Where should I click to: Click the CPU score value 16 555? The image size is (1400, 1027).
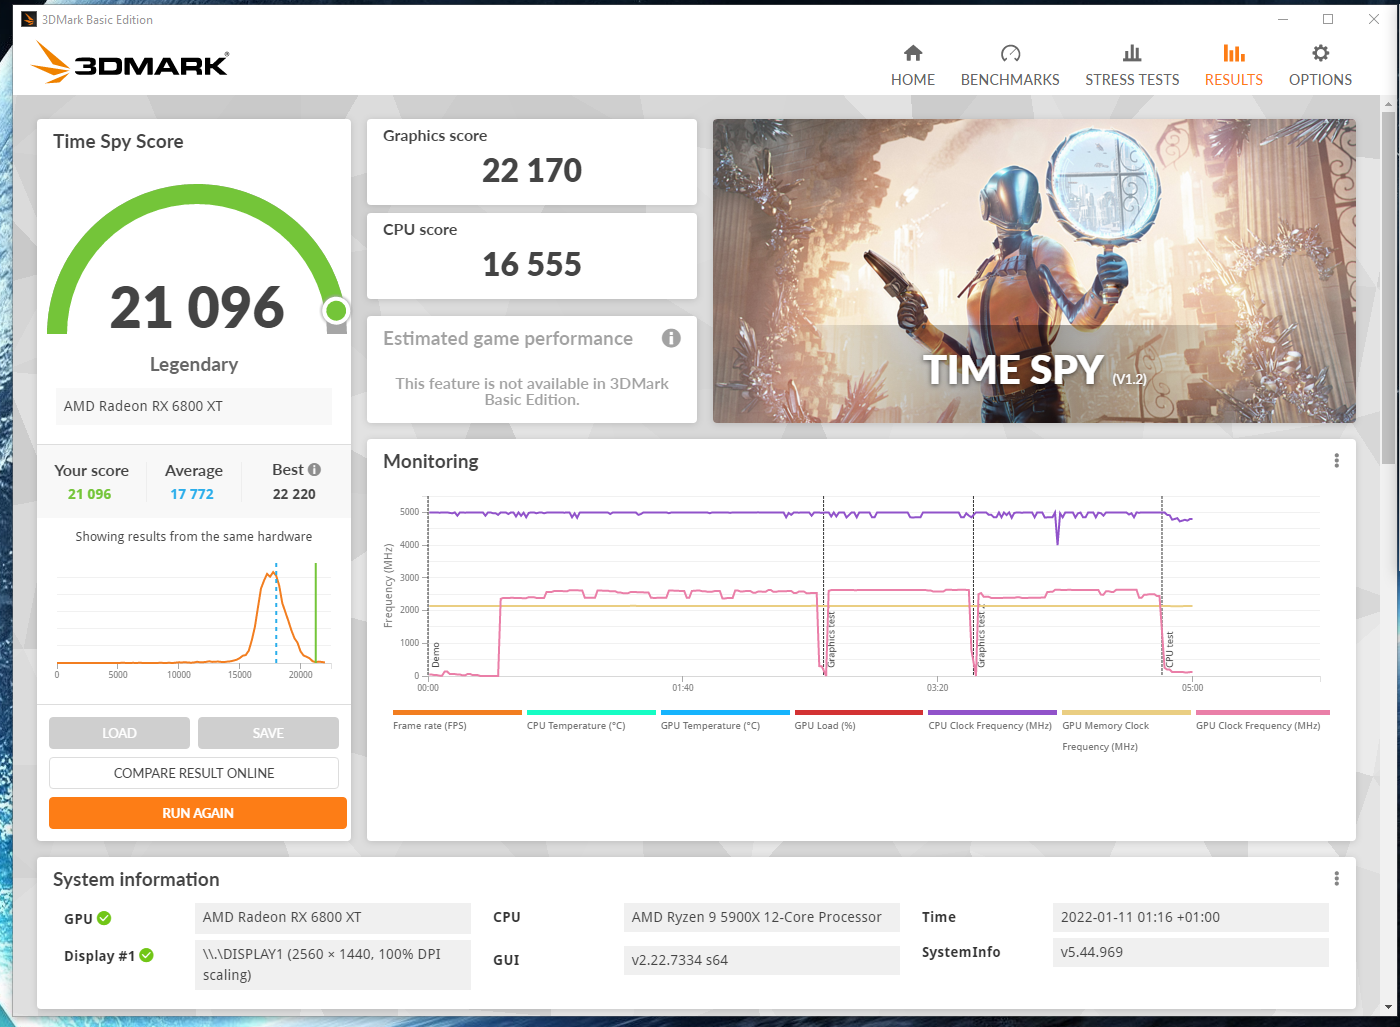pyautogui.click(x=532, y=265)
